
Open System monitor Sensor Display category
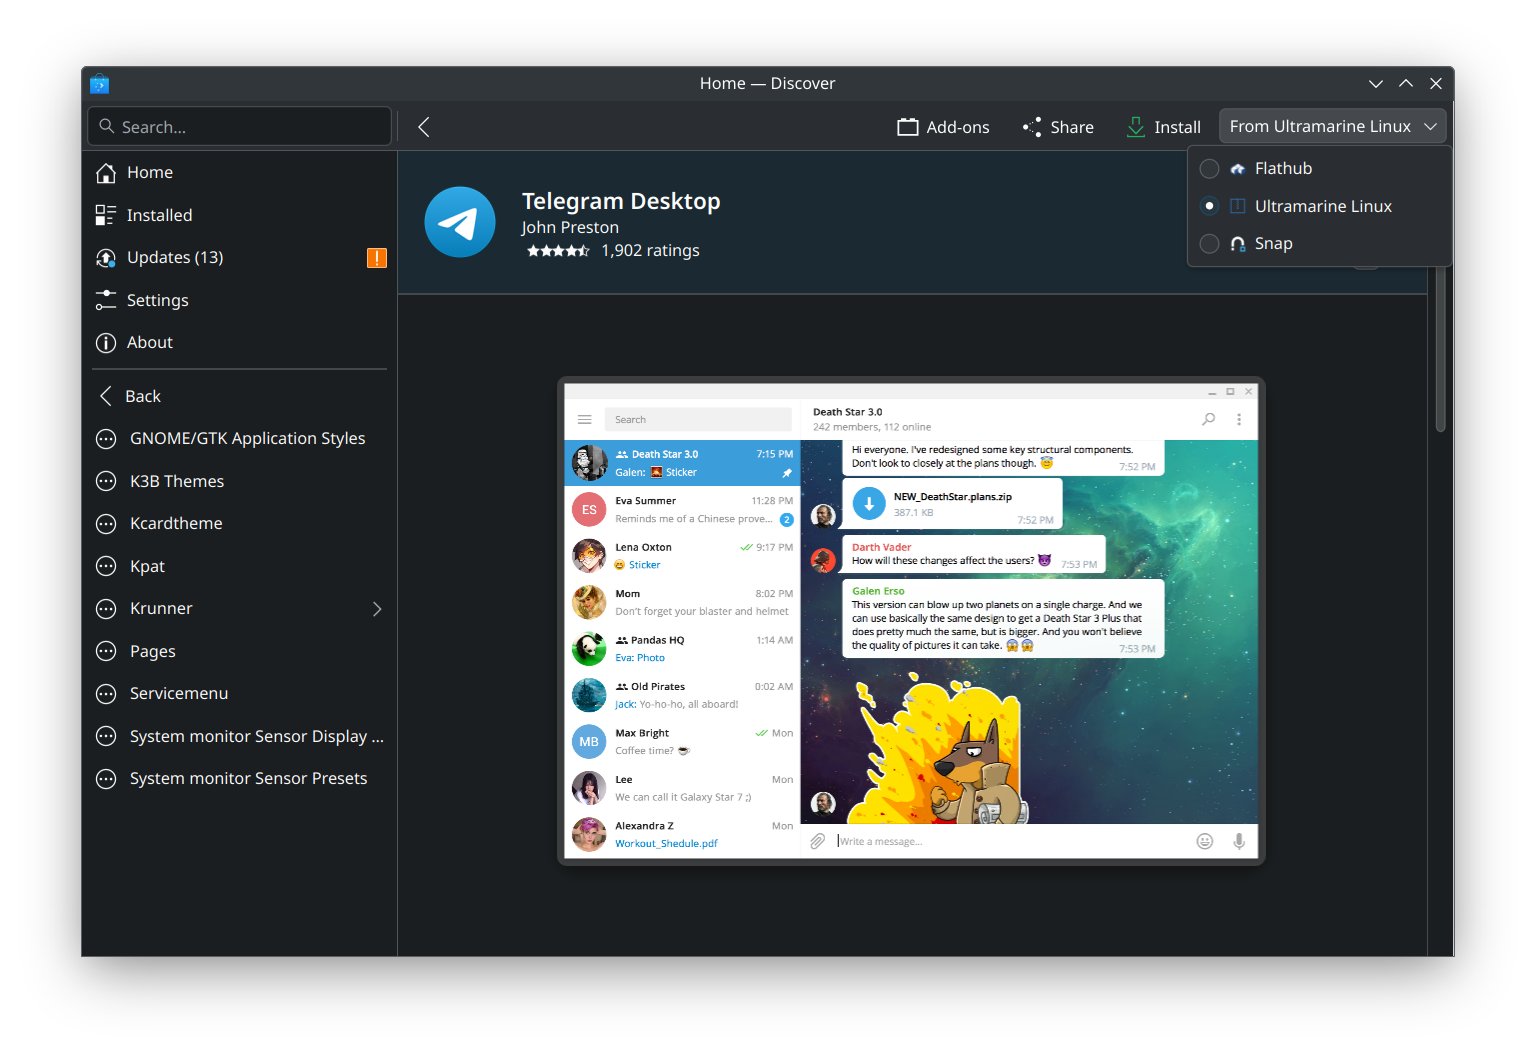[x=240, y=736]
